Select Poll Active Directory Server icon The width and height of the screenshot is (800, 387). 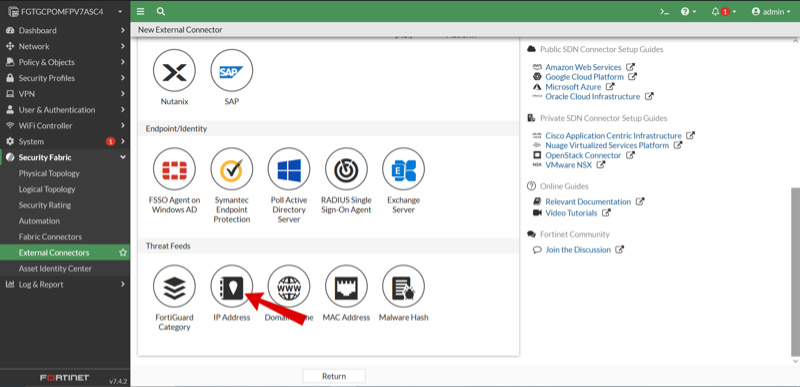point(289,169)
